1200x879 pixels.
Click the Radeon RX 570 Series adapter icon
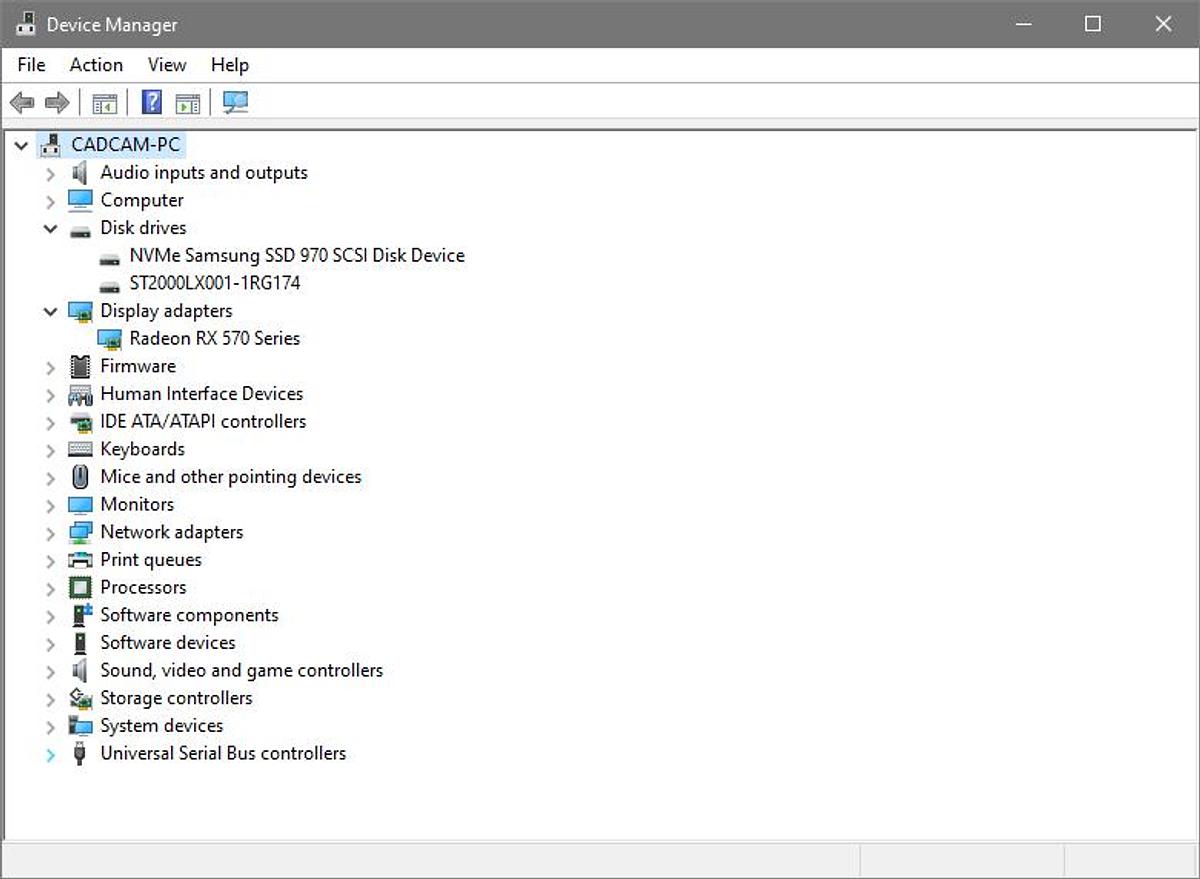tap(110, 339)
